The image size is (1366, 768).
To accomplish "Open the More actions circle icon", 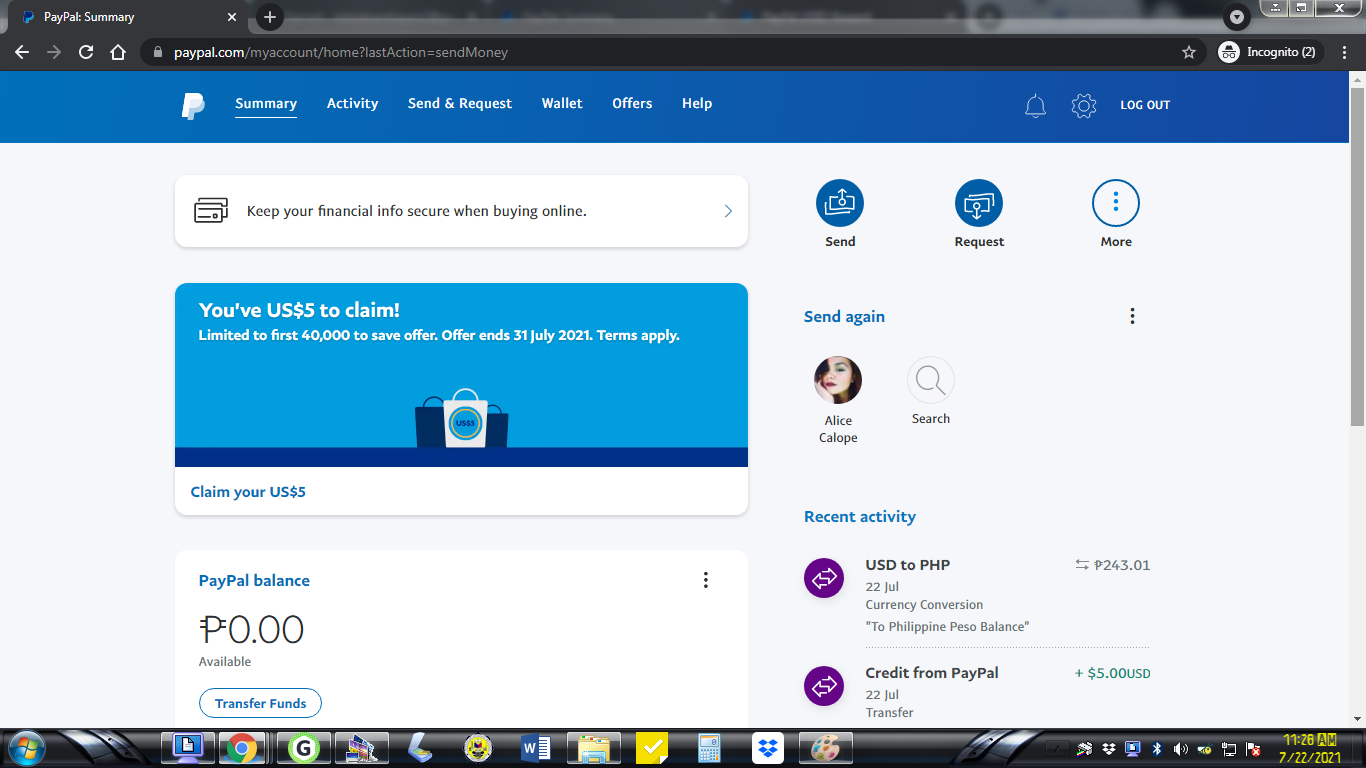I will (1116, 204).
